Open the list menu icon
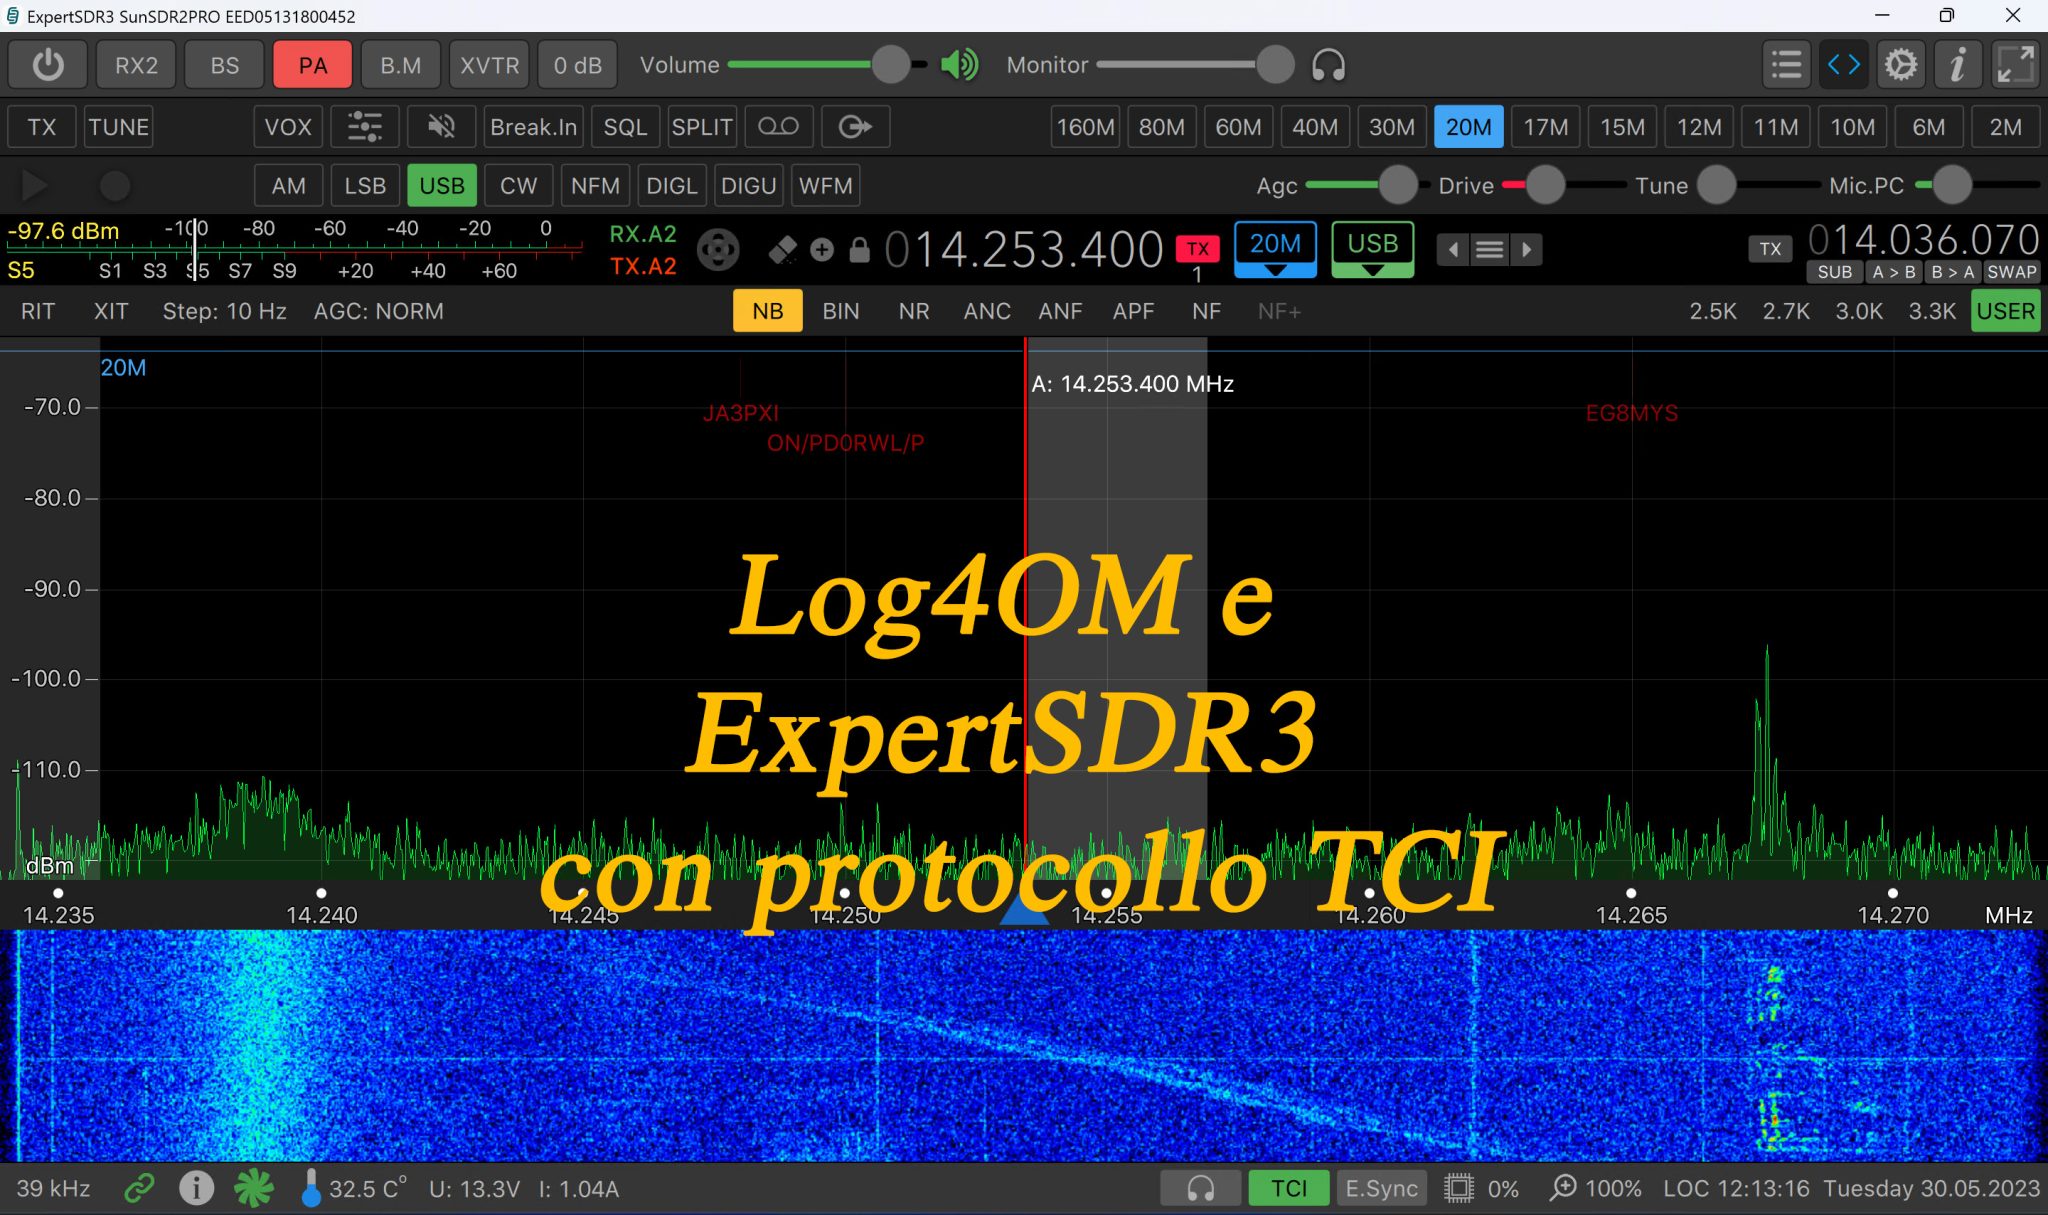Screen dimensions: 2048x1215 [1786, 65]
